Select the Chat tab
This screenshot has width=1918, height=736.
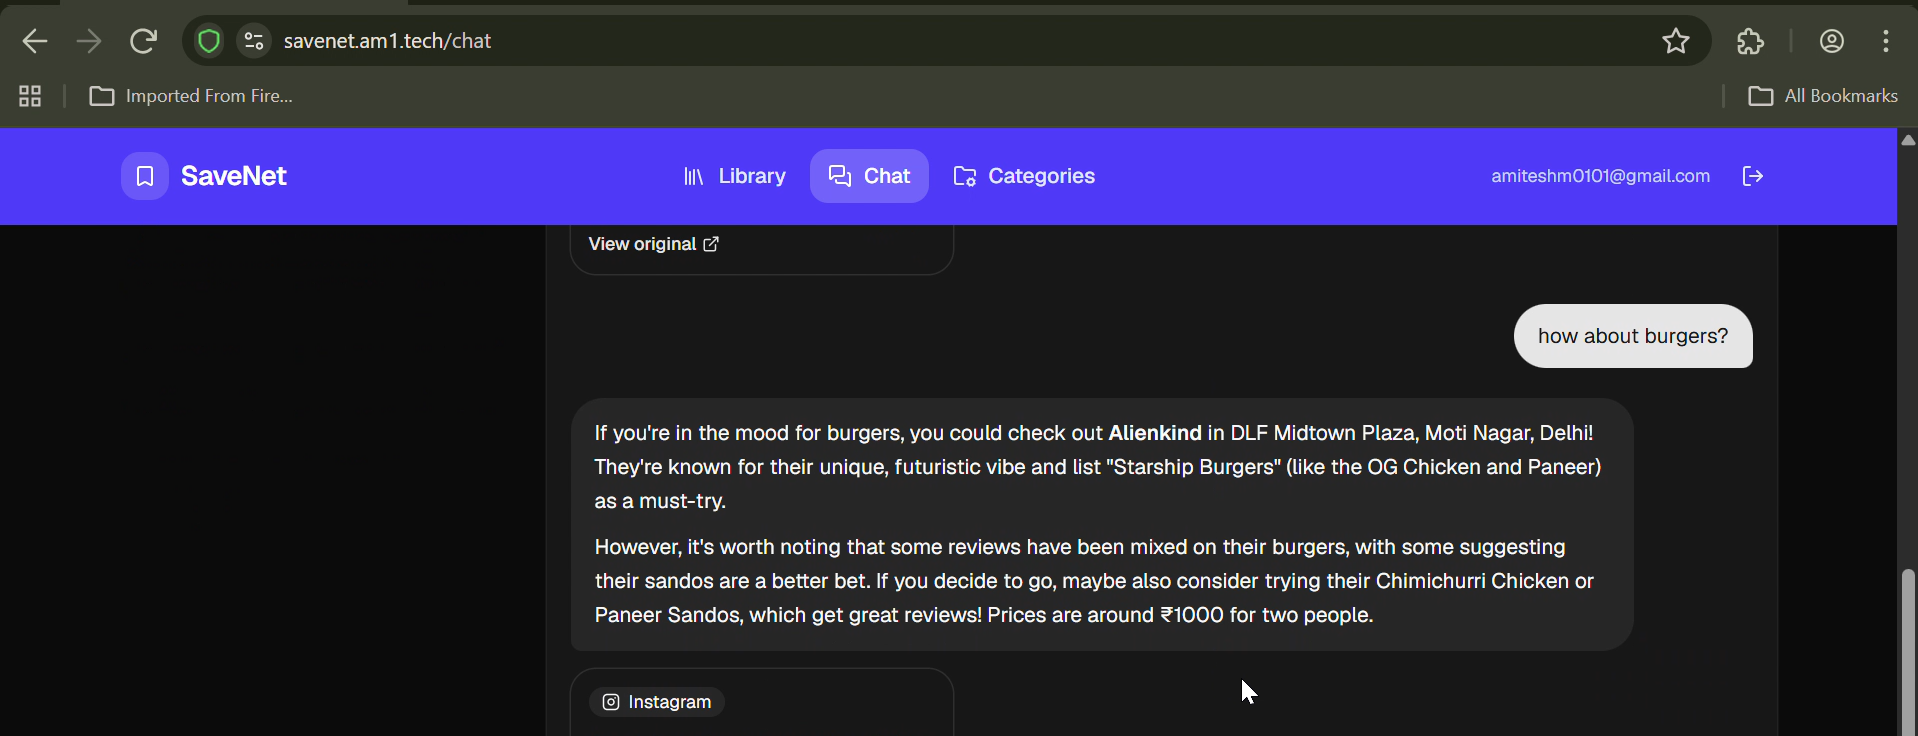click(869, 176)
